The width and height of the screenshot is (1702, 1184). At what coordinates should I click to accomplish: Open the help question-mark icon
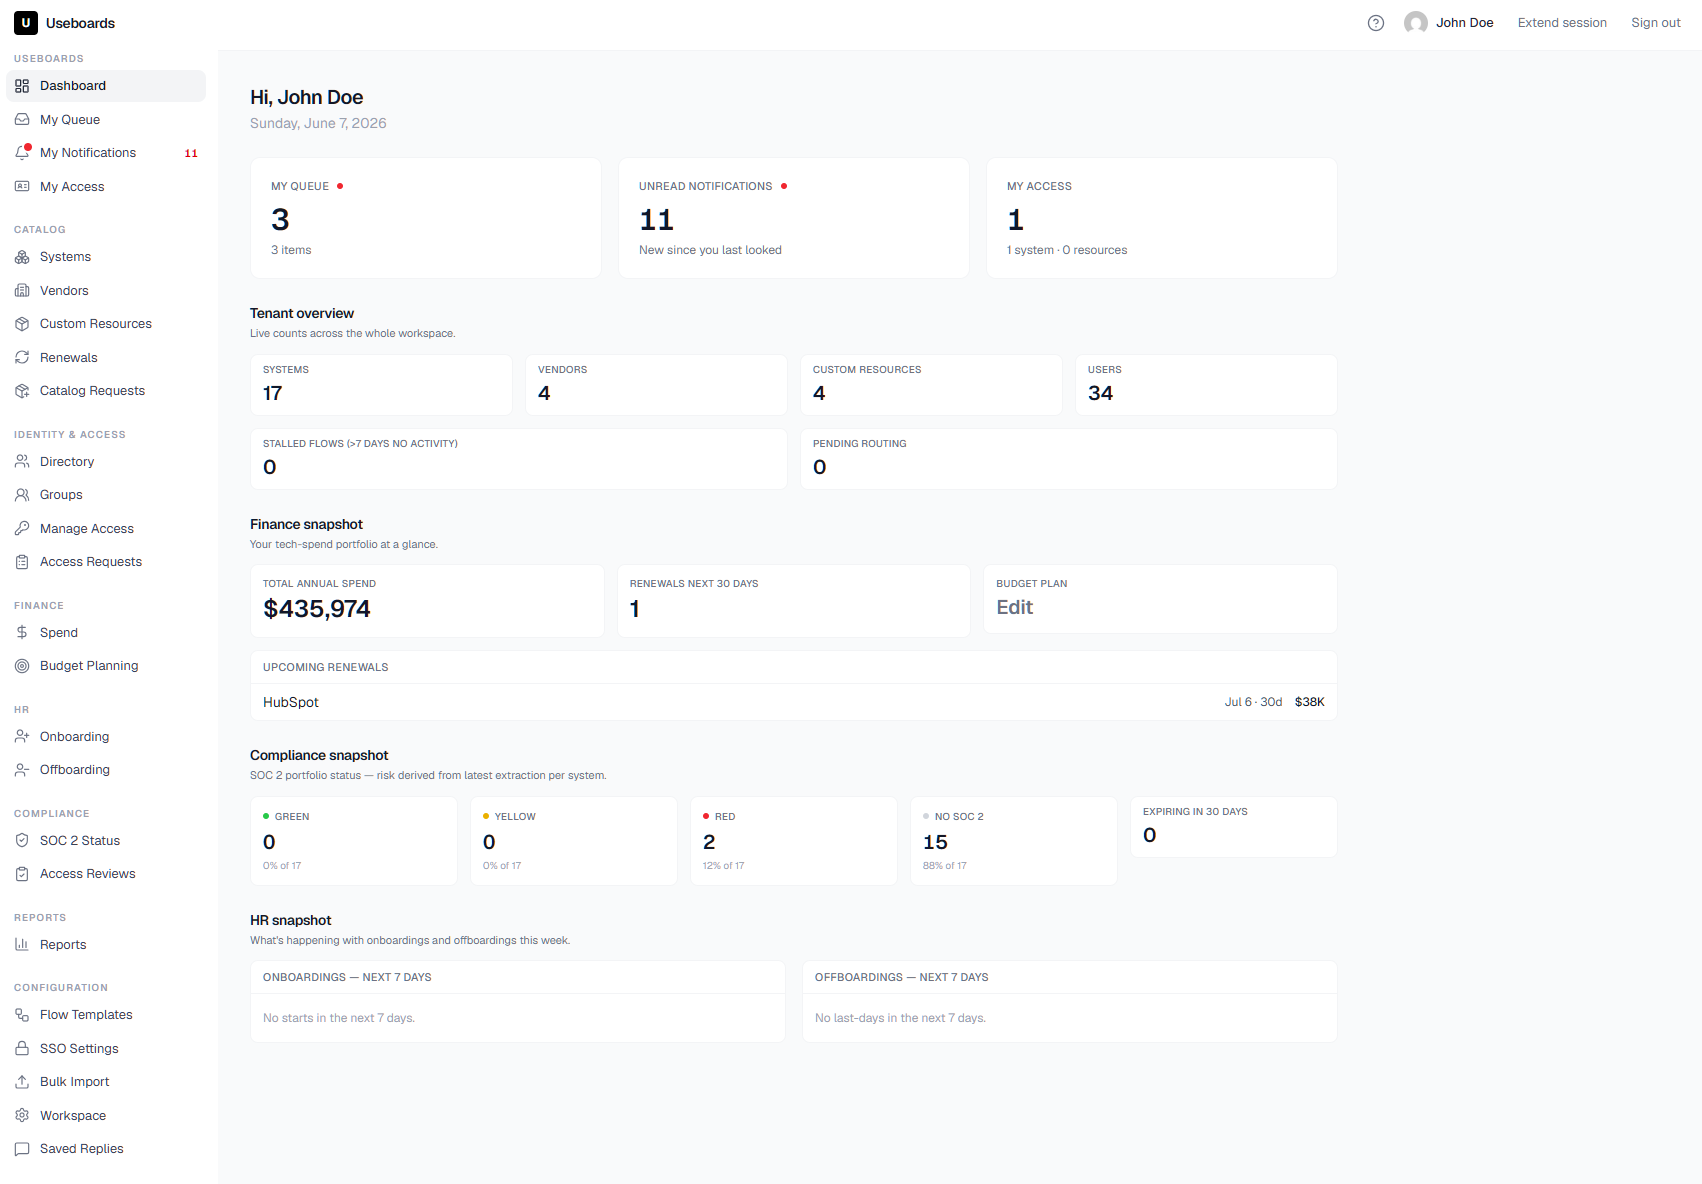[1376, 23]
